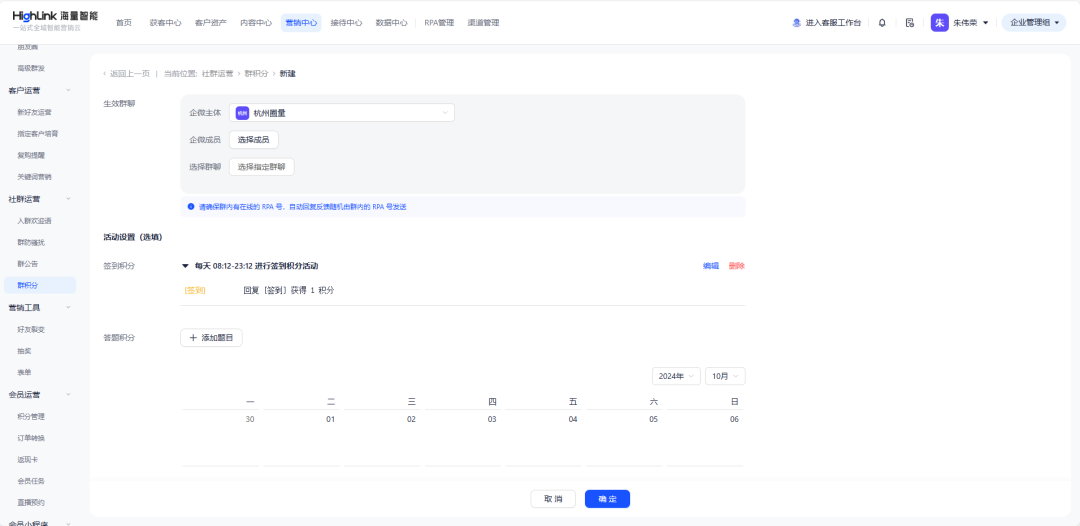Open 复购提醒 in sidebar

[31, 156]
